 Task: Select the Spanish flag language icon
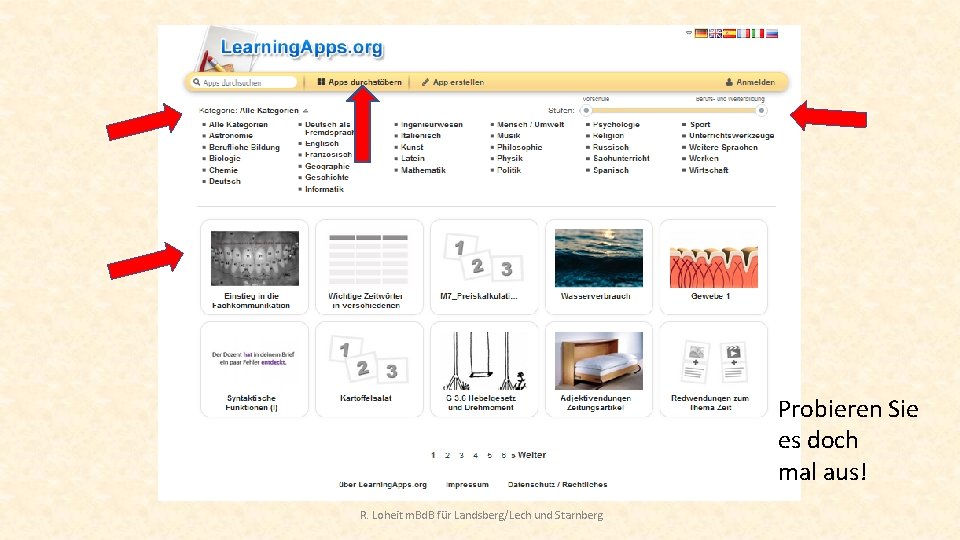pyautogui.click(x=729, y=34)
